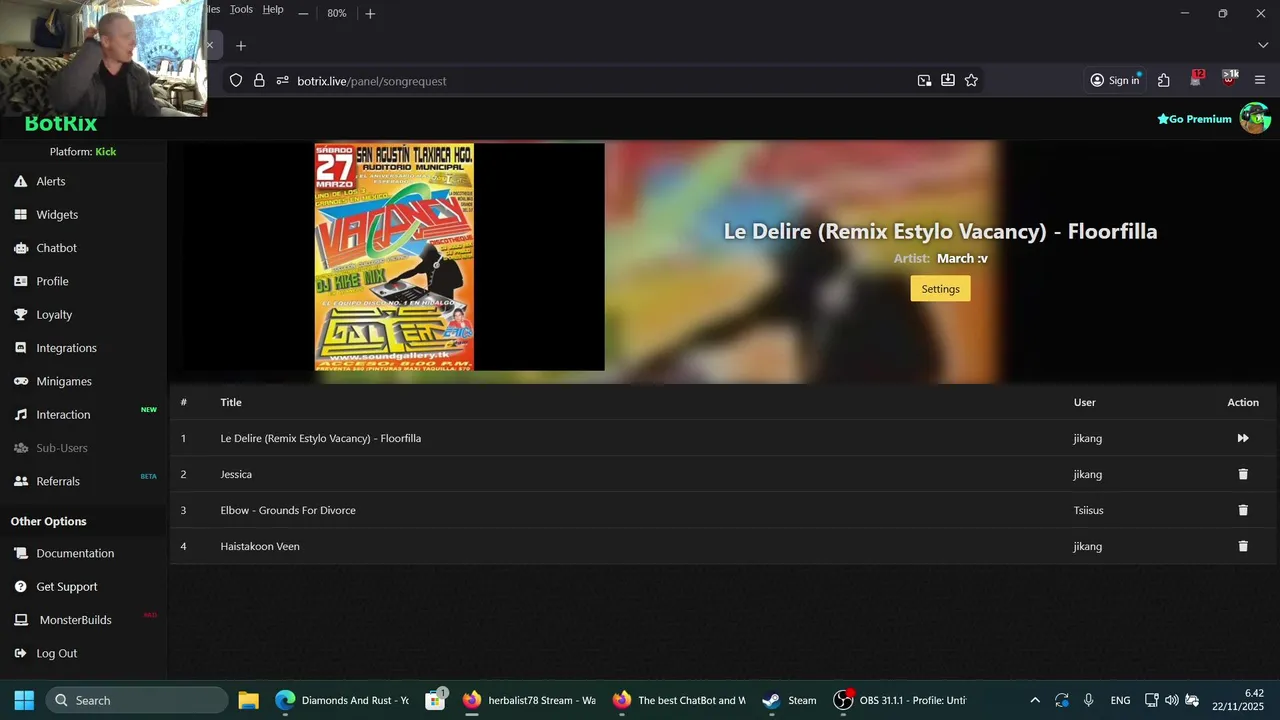This screenshot has height=720, width=1280.
Task: Open the Help menu
Action: click(x=273, y=9)
